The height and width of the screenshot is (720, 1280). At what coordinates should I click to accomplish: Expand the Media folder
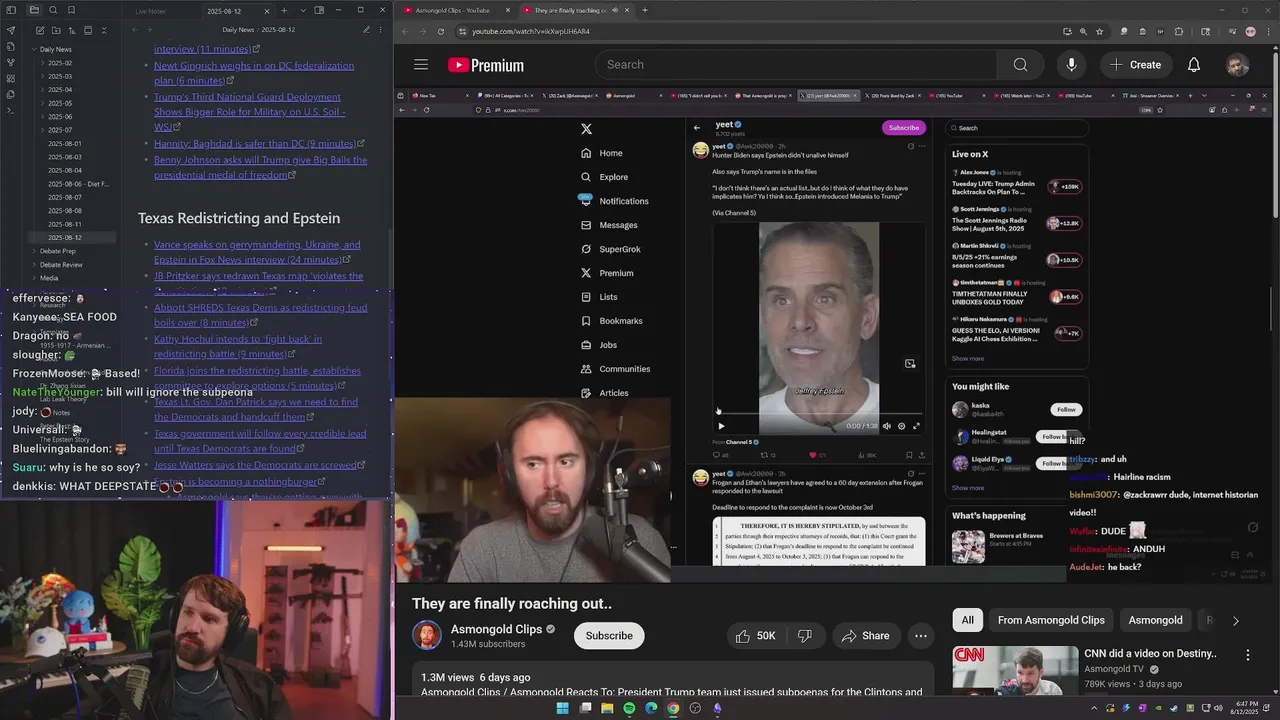pos(49,278)
